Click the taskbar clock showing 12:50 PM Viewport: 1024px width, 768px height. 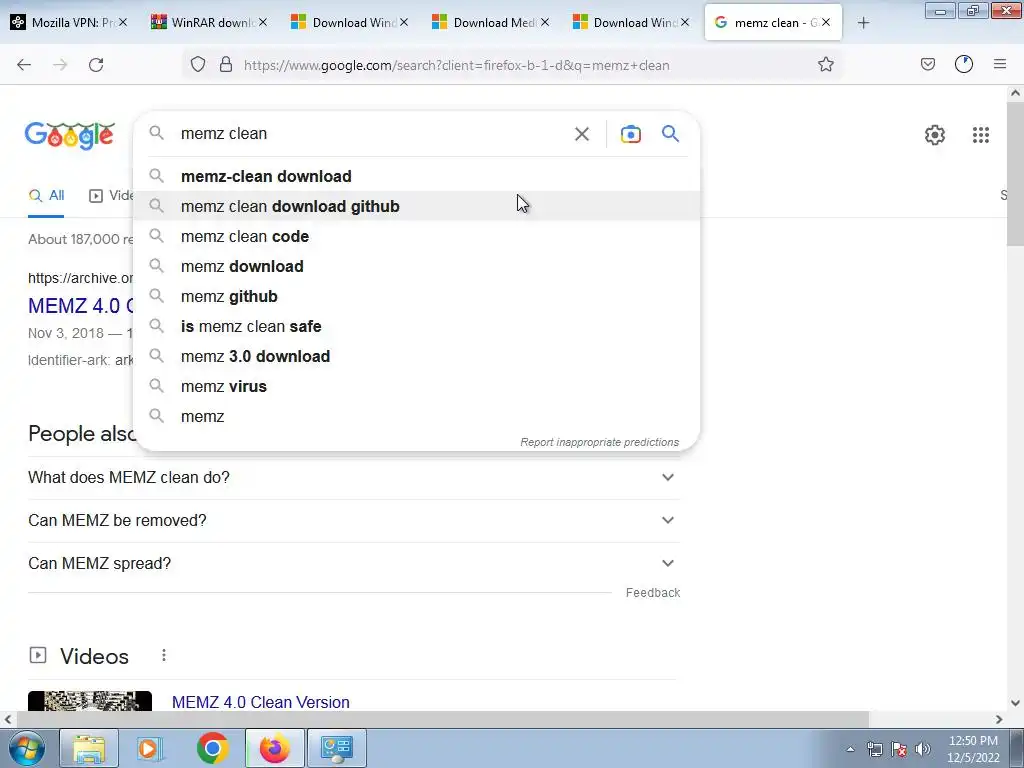click(x=973, y=749)
